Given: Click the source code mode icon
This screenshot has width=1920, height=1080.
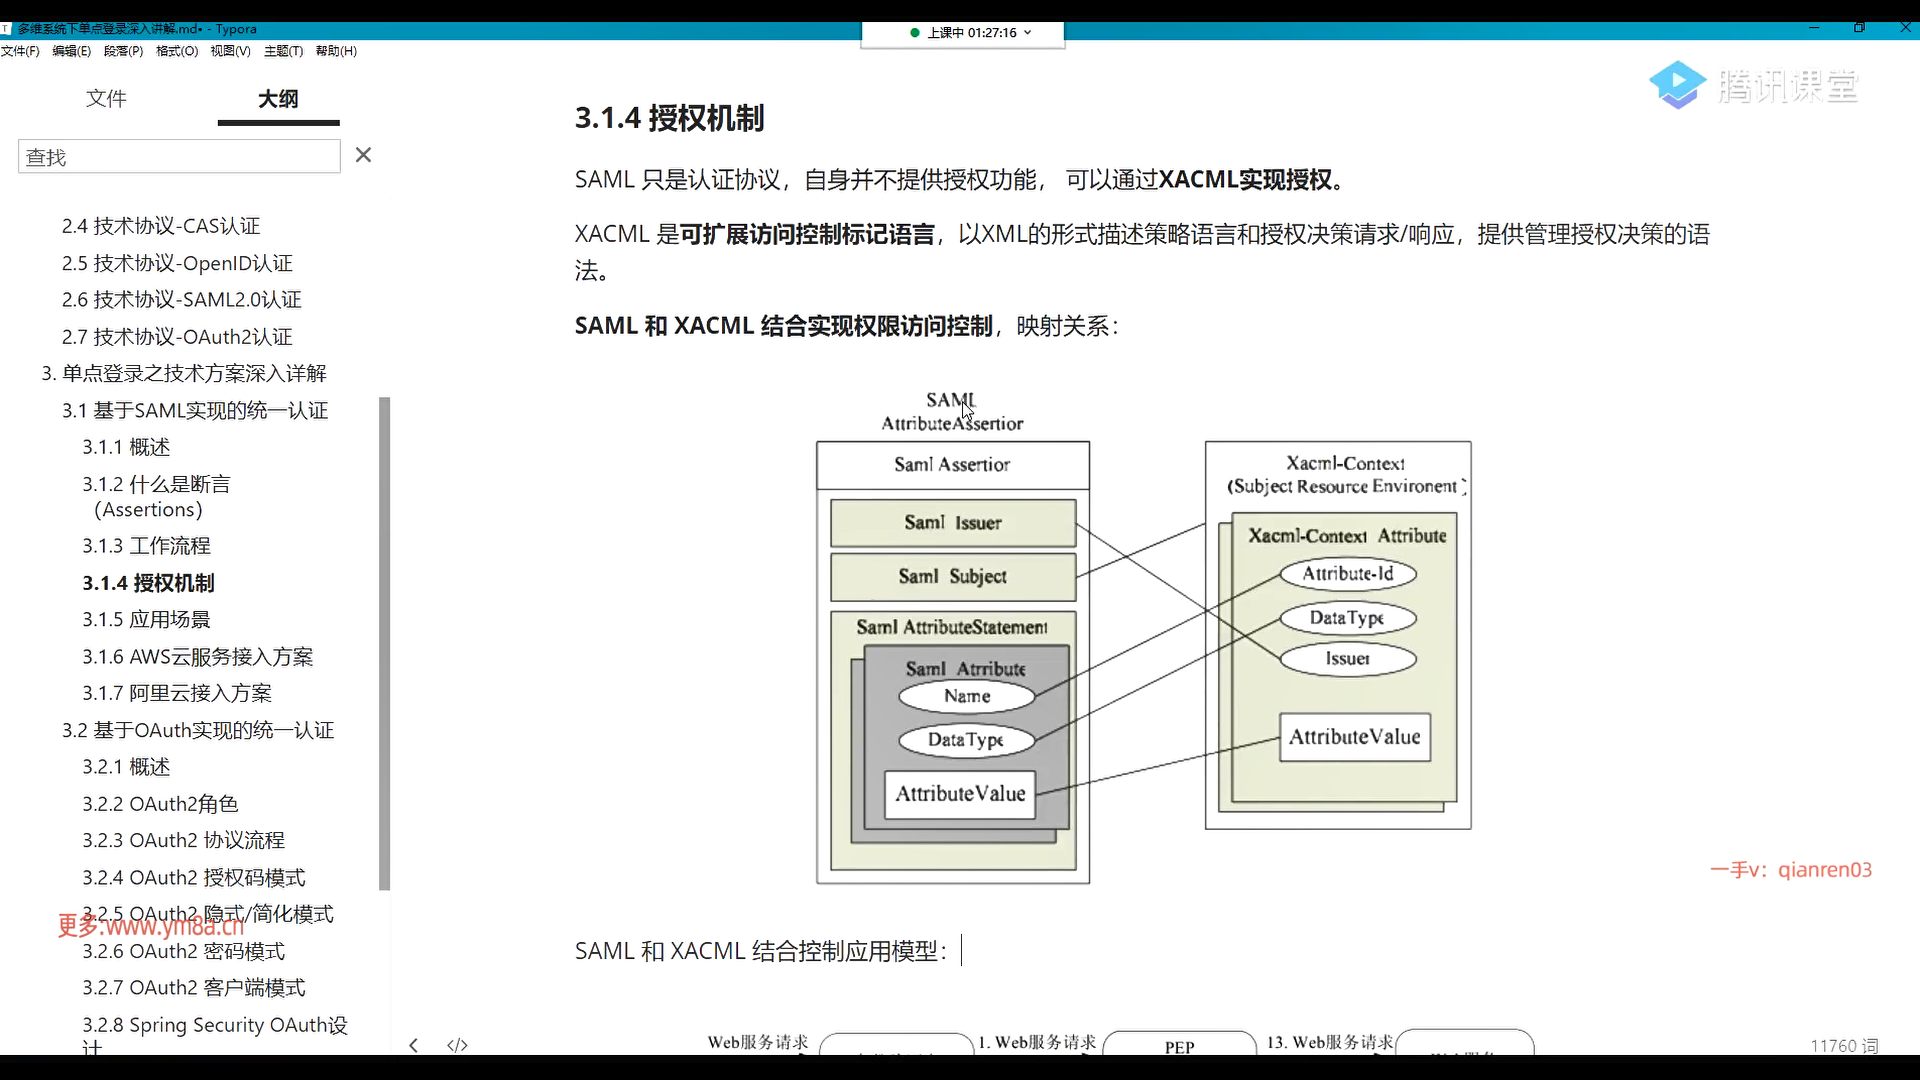Looking at the screenshot, I should coord(457,1045).
